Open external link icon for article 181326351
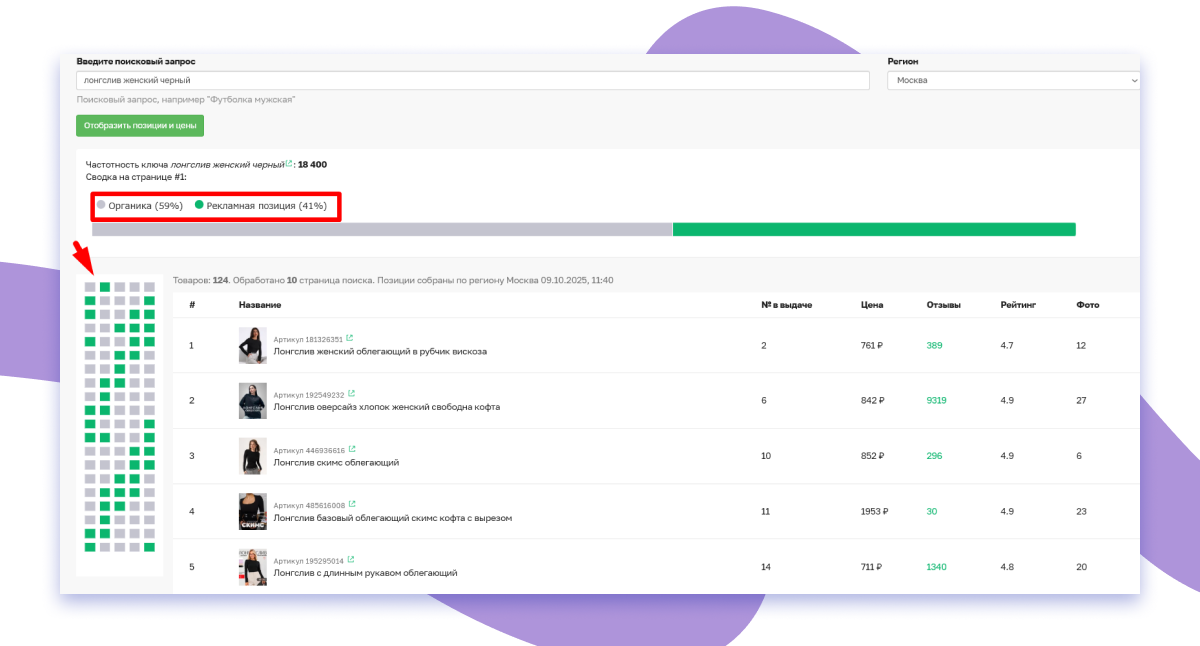This screenshot has height=646, width=1200. [x=350, y=338]
